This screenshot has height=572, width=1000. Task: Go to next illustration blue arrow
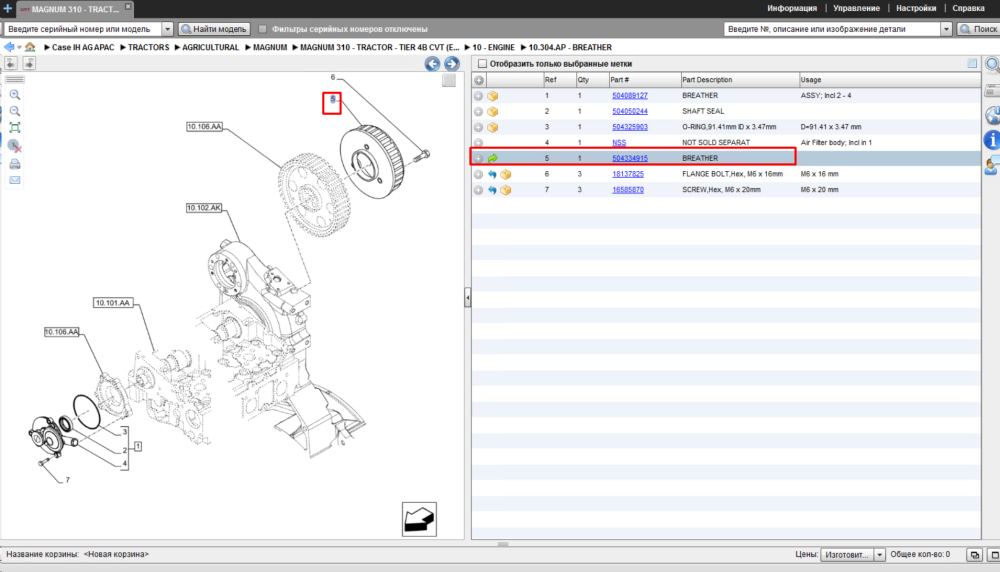pos(452,64)
